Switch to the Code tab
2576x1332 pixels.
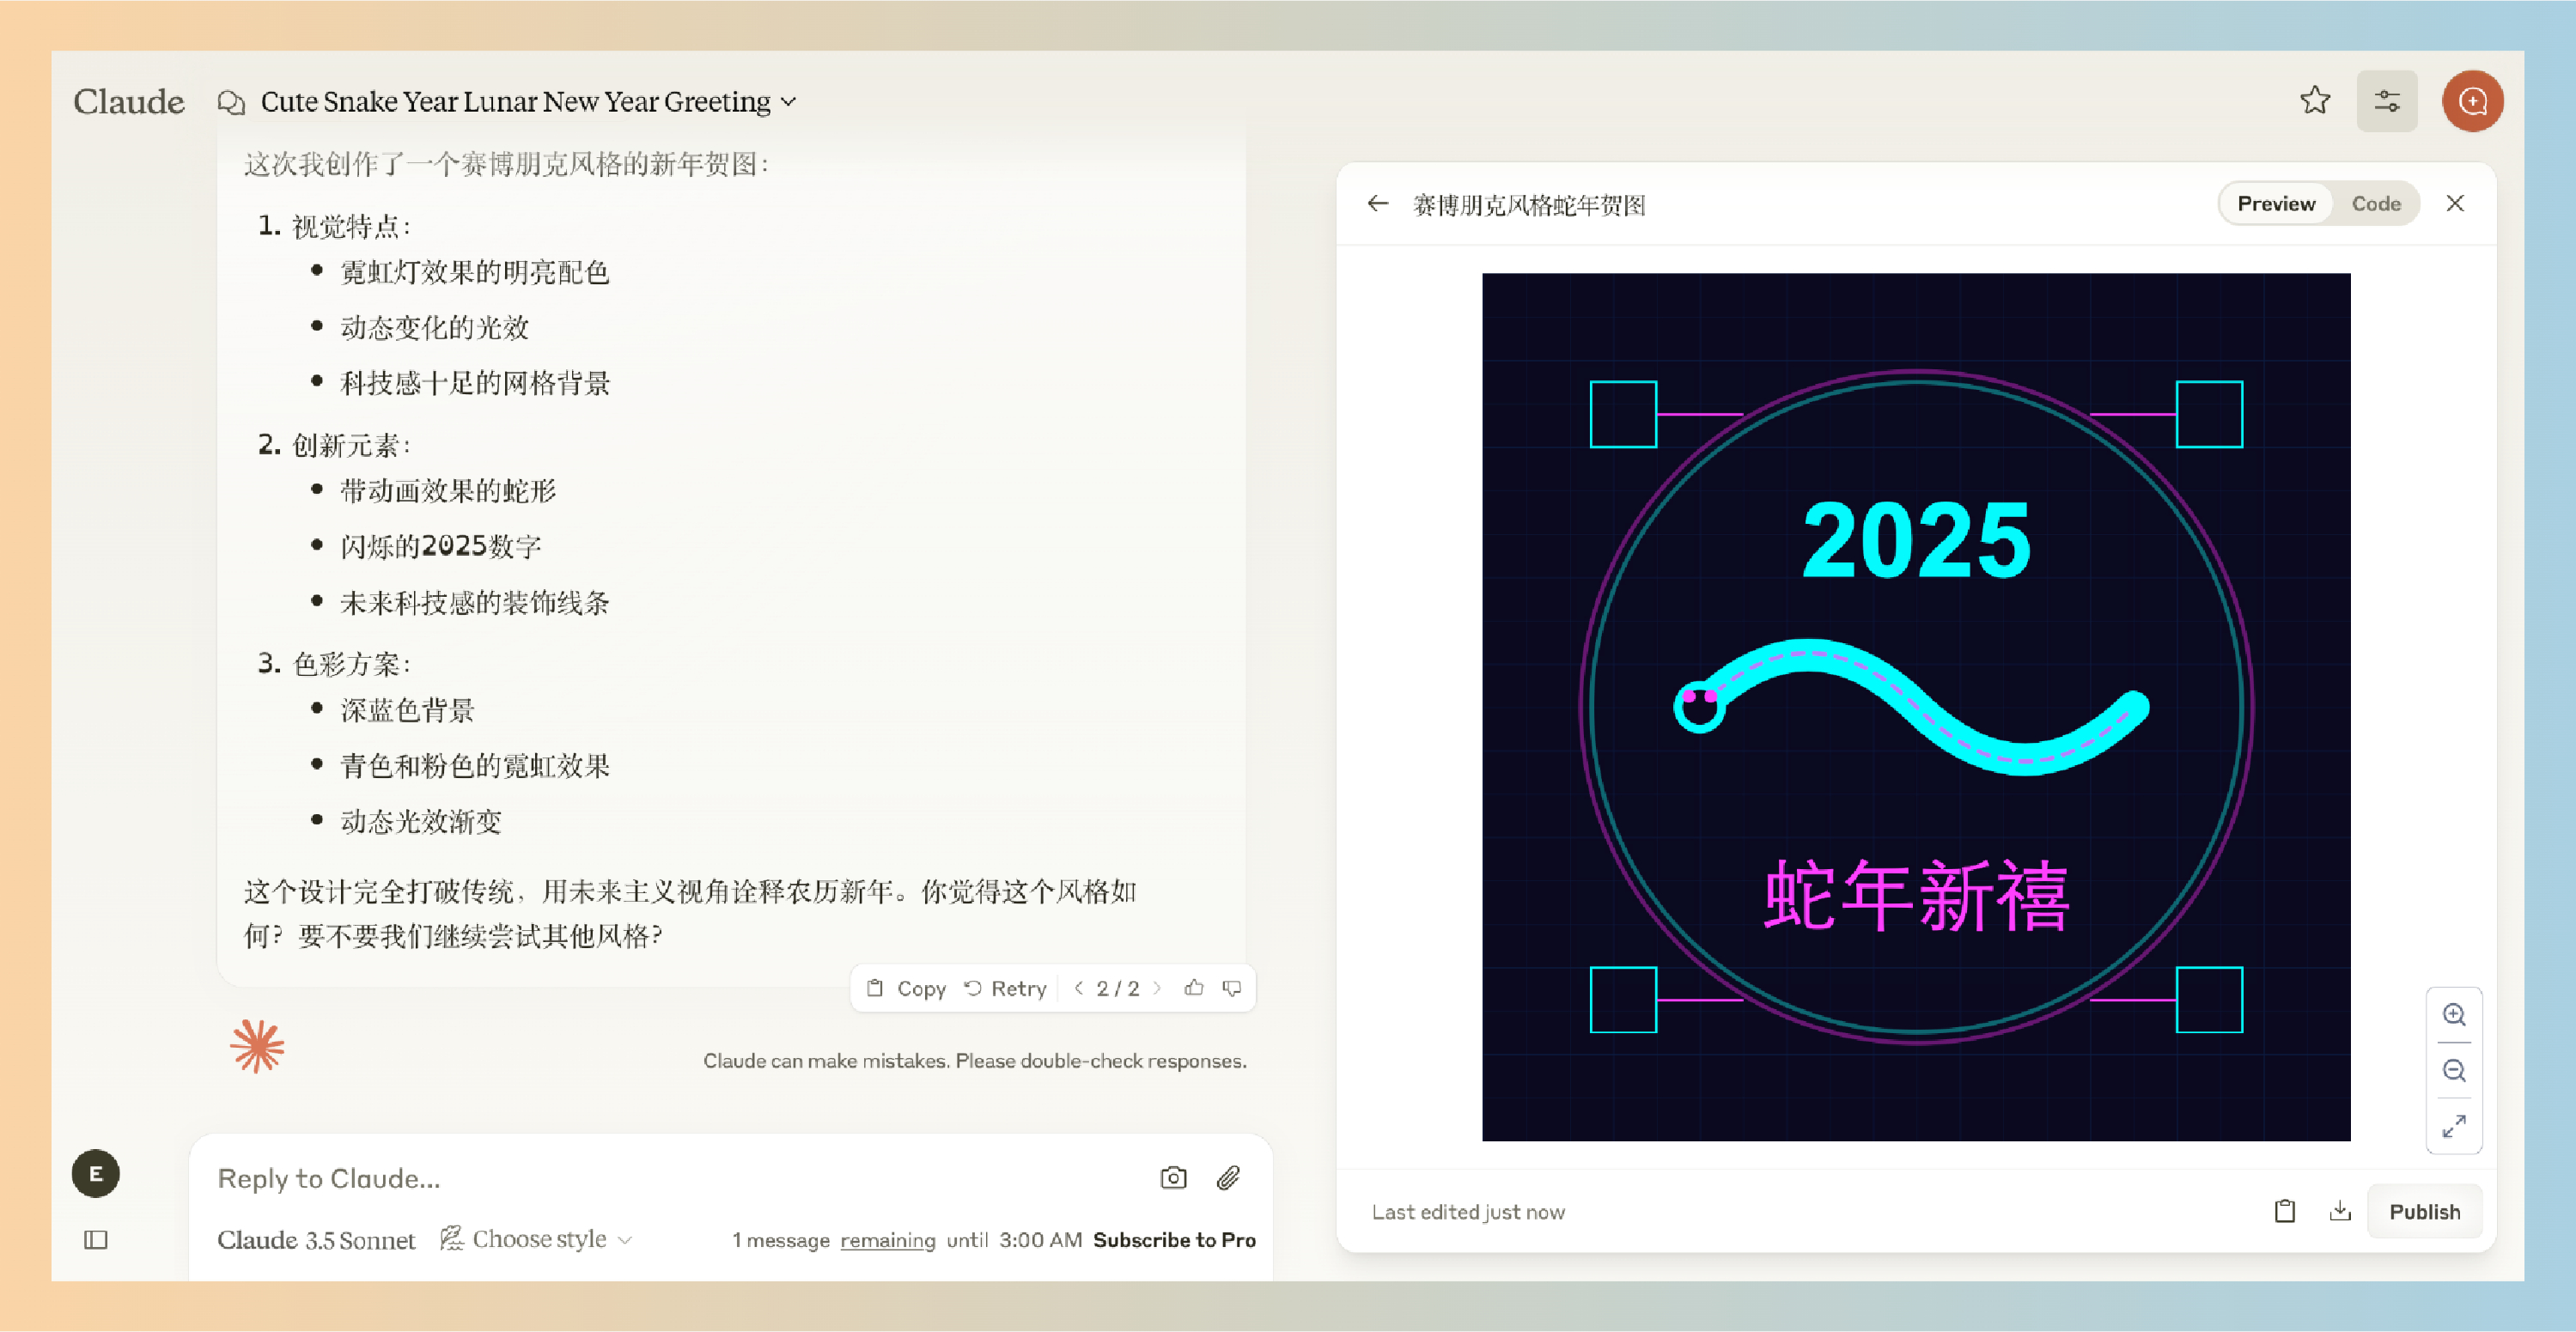(x=2376, y=204)
